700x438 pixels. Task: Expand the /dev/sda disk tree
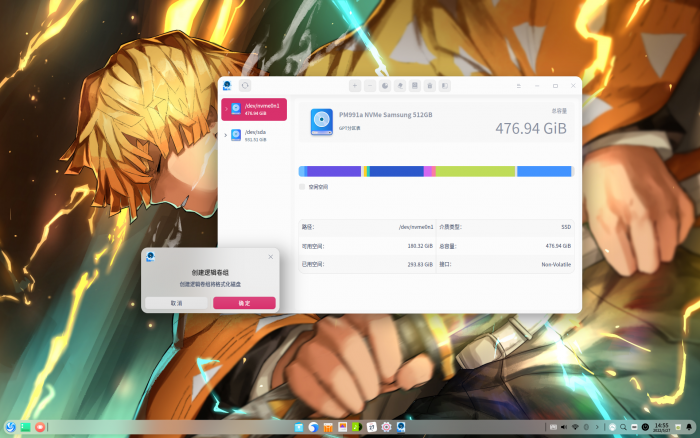click(225, 135)
